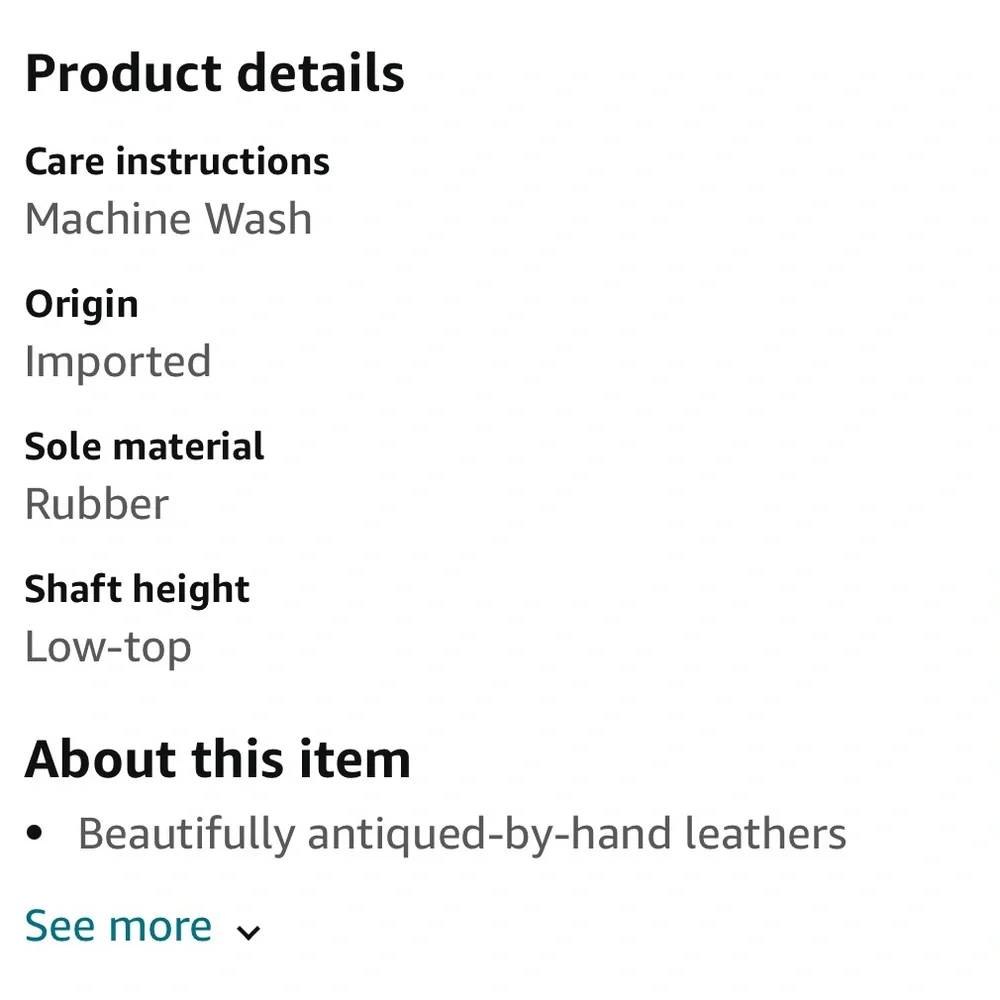Select the Care instructions label
This screenshot has height=1000, width=1000.
[177, 161]
